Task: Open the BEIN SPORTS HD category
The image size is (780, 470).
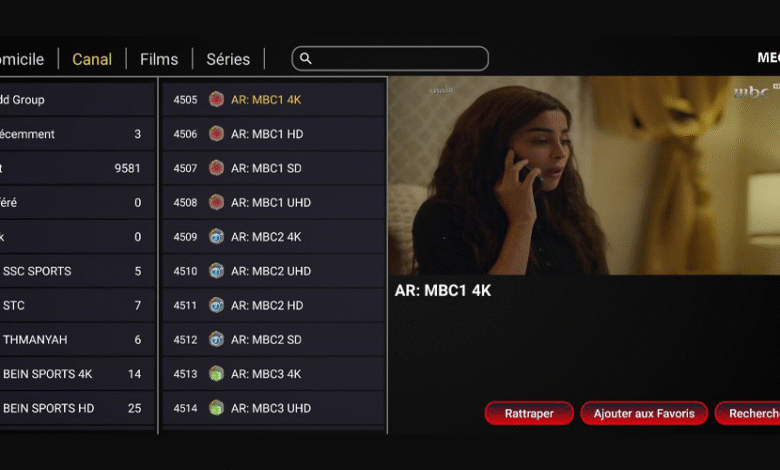Action: [77, 408]
